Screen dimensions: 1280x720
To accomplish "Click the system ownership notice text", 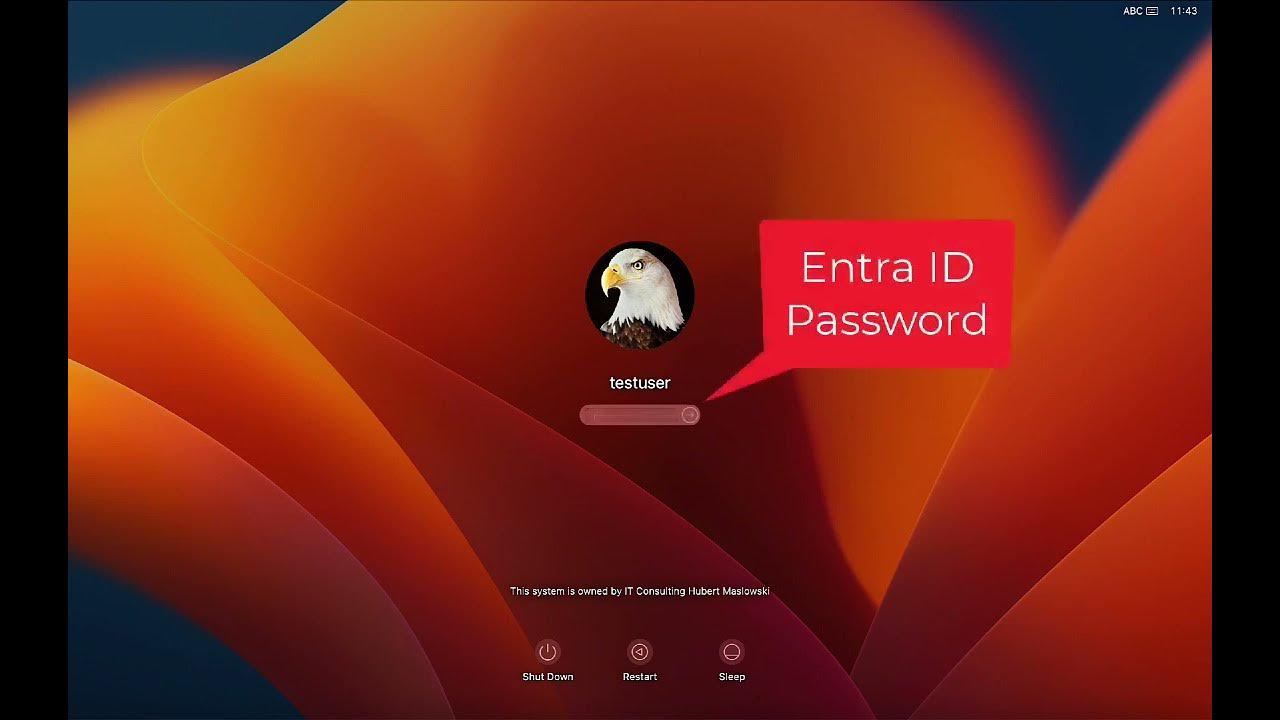I will point(640,591).
